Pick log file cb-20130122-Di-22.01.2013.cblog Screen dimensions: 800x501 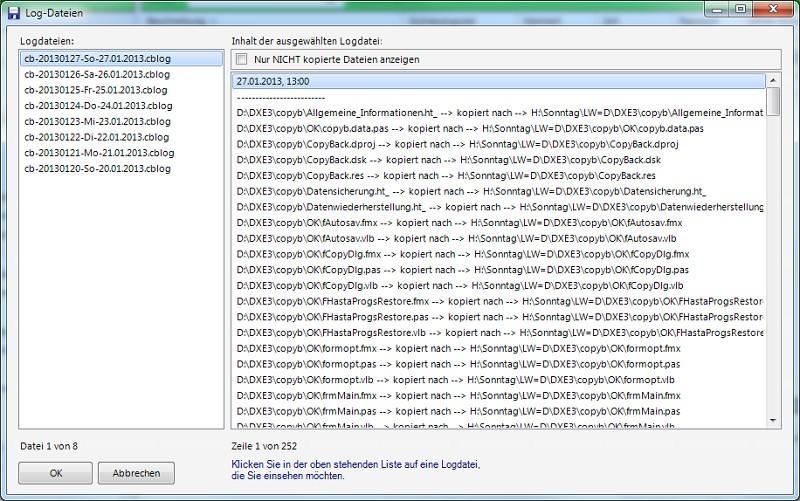tap(95, 137)
